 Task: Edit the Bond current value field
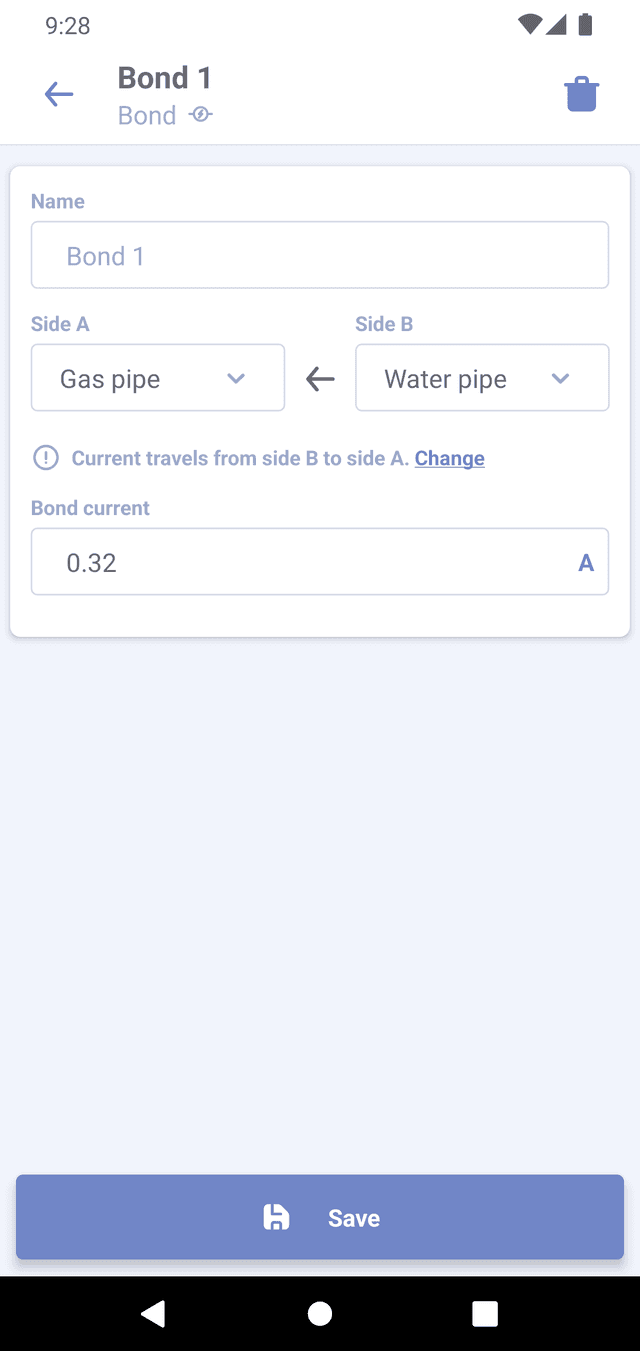point(300,562)
